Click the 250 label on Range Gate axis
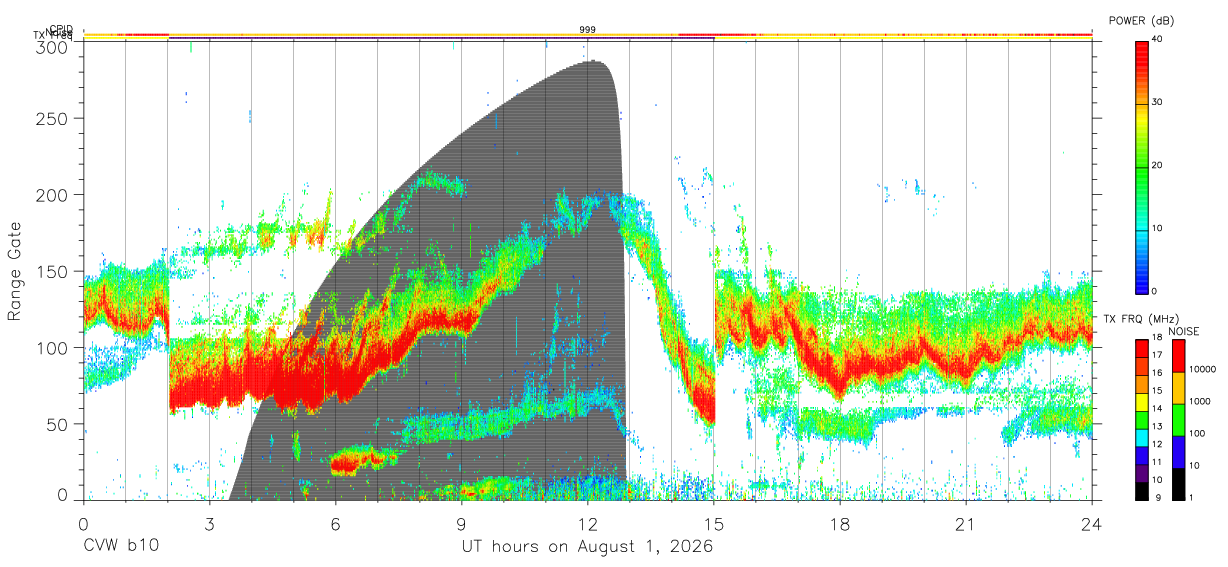This screenshot has height=567, width=1228. [54, 118]
